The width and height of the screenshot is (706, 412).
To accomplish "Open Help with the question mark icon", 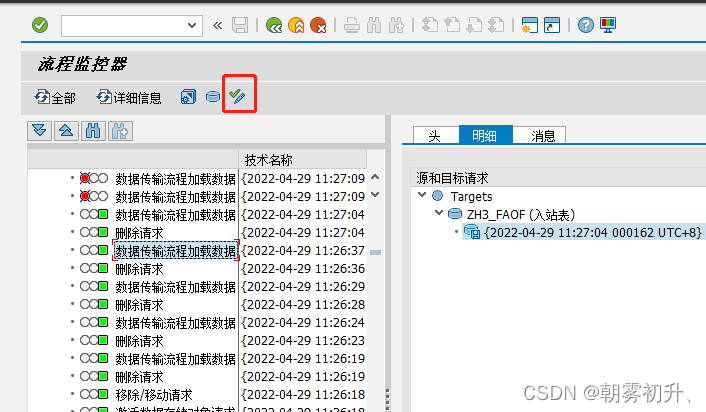I will point(586,25).
